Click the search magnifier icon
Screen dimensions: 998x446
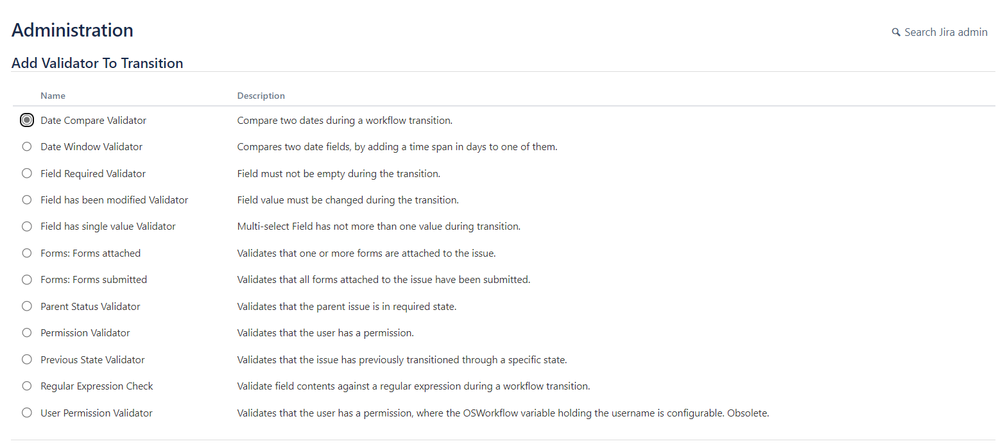896,32
